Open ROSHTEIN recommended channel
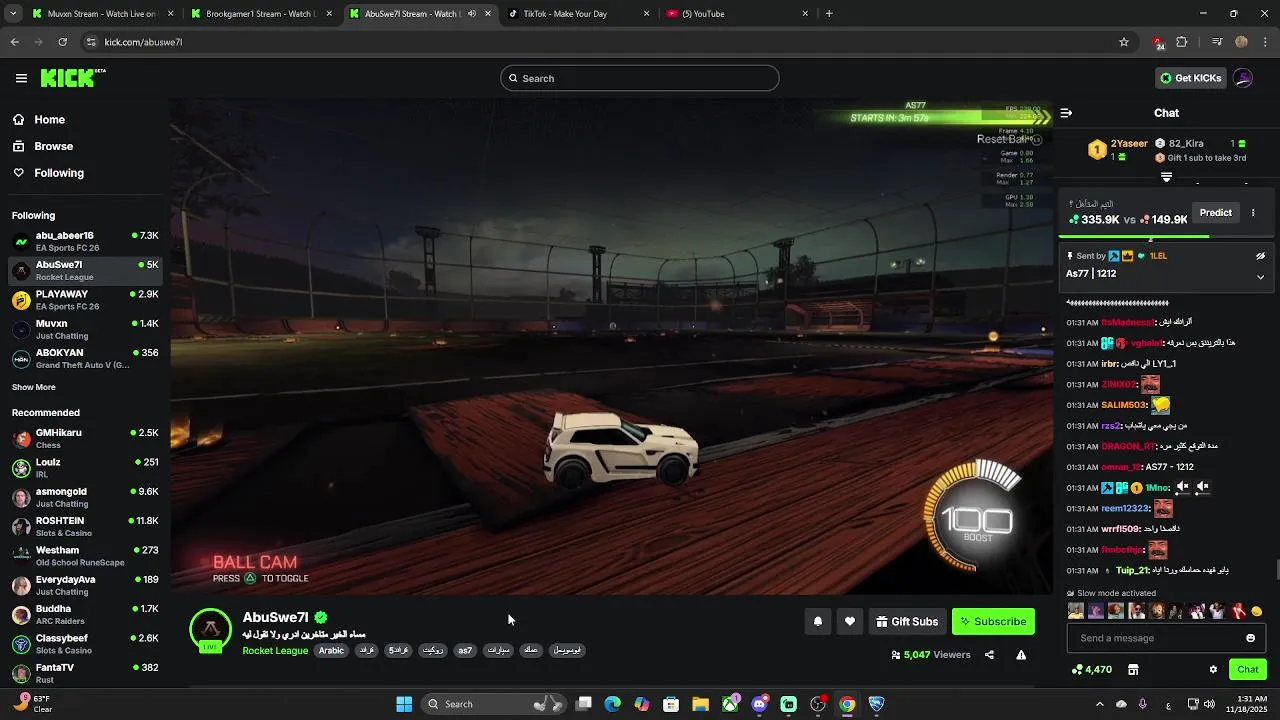Viewport: 1280px width, 720px height. tap(85, 526)
